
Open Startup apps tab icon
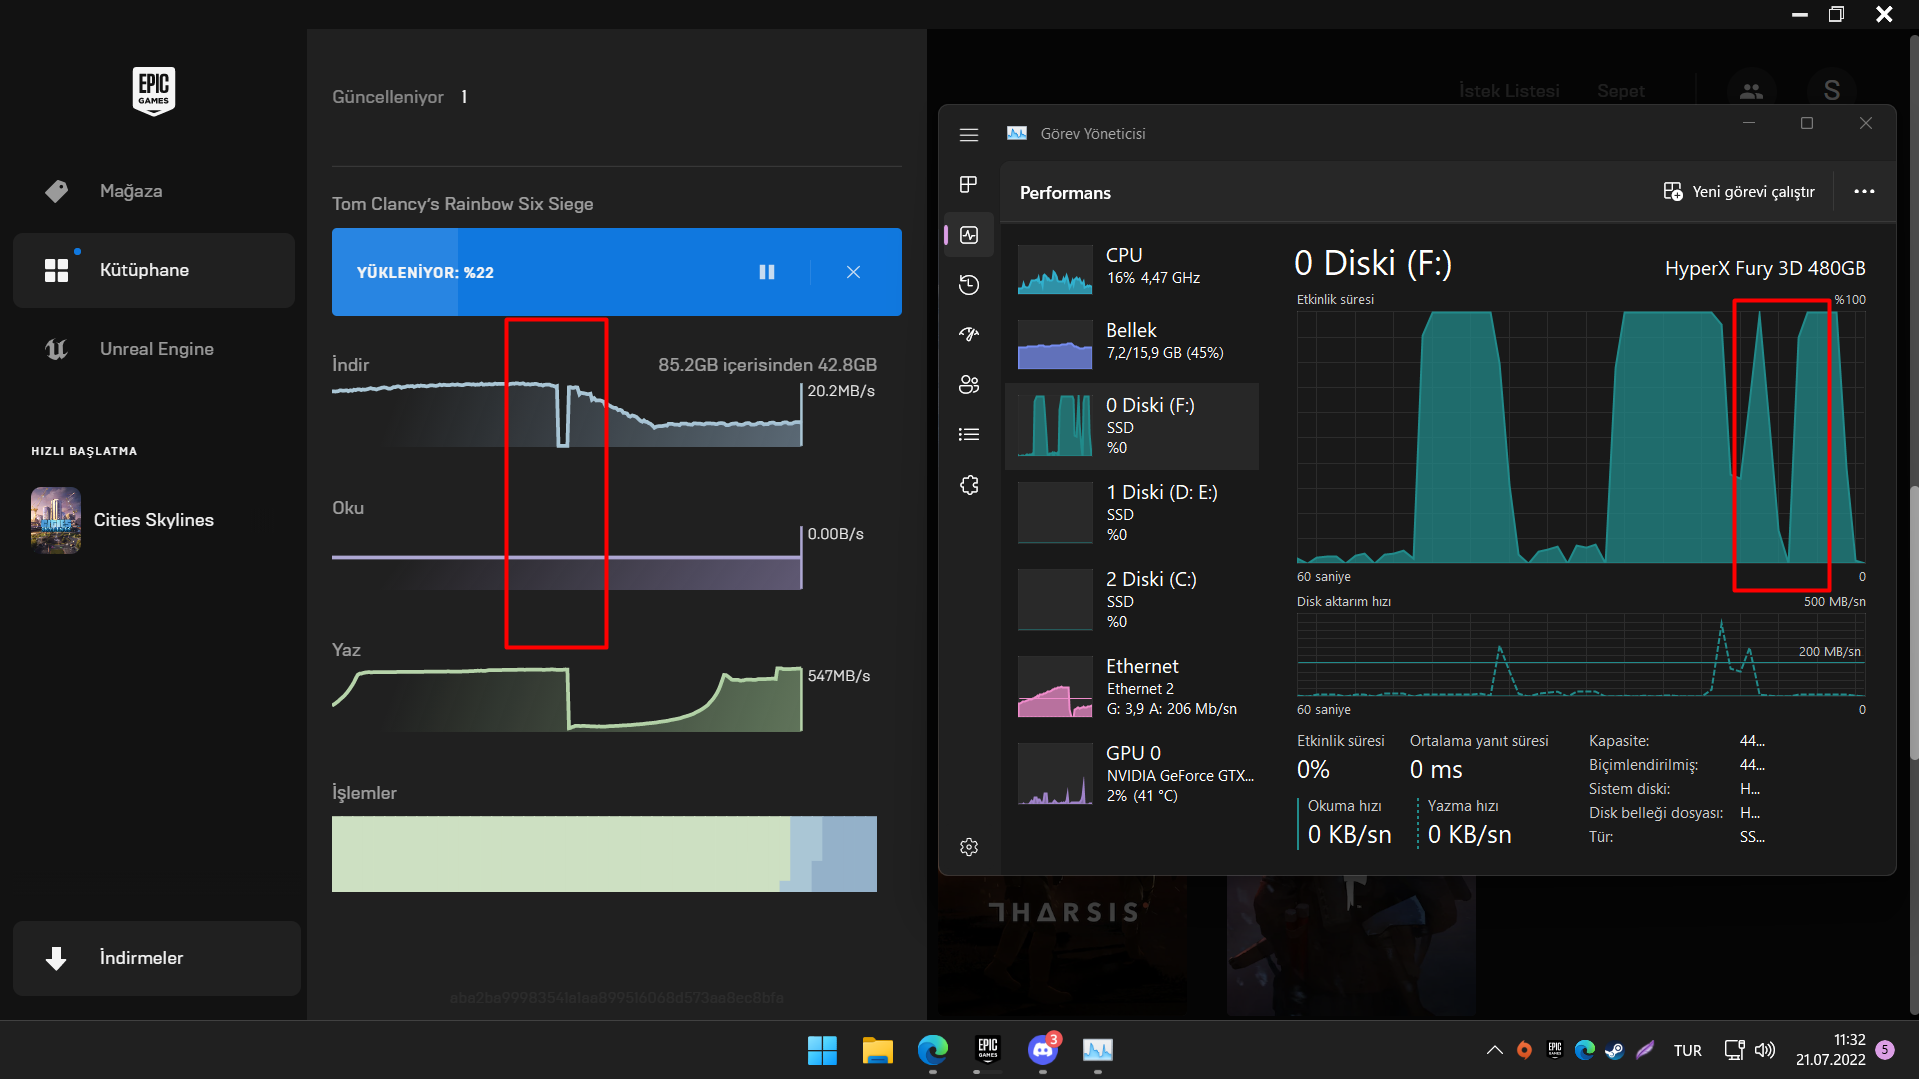(969, 335)
